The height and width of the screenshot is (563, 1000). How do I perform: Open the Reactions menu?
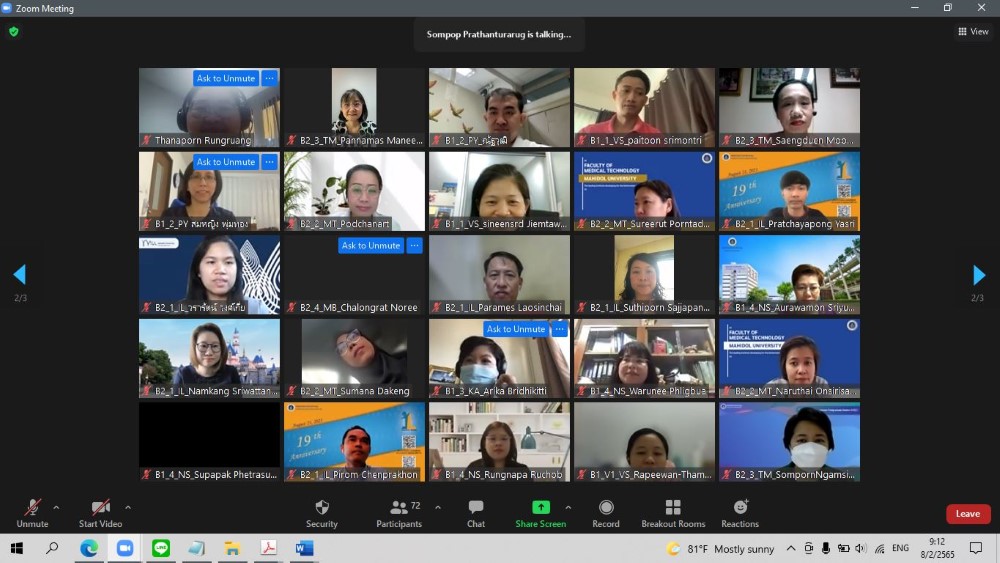tap(740, 512)
